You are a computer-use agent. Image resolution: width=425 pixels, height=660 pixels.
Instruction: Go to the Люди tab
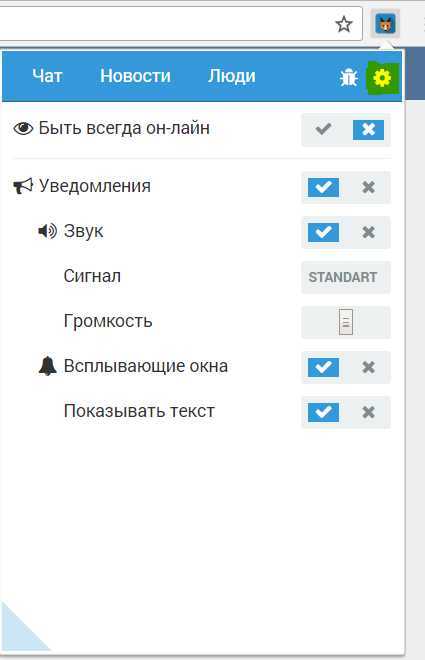(x=231, y=76)
